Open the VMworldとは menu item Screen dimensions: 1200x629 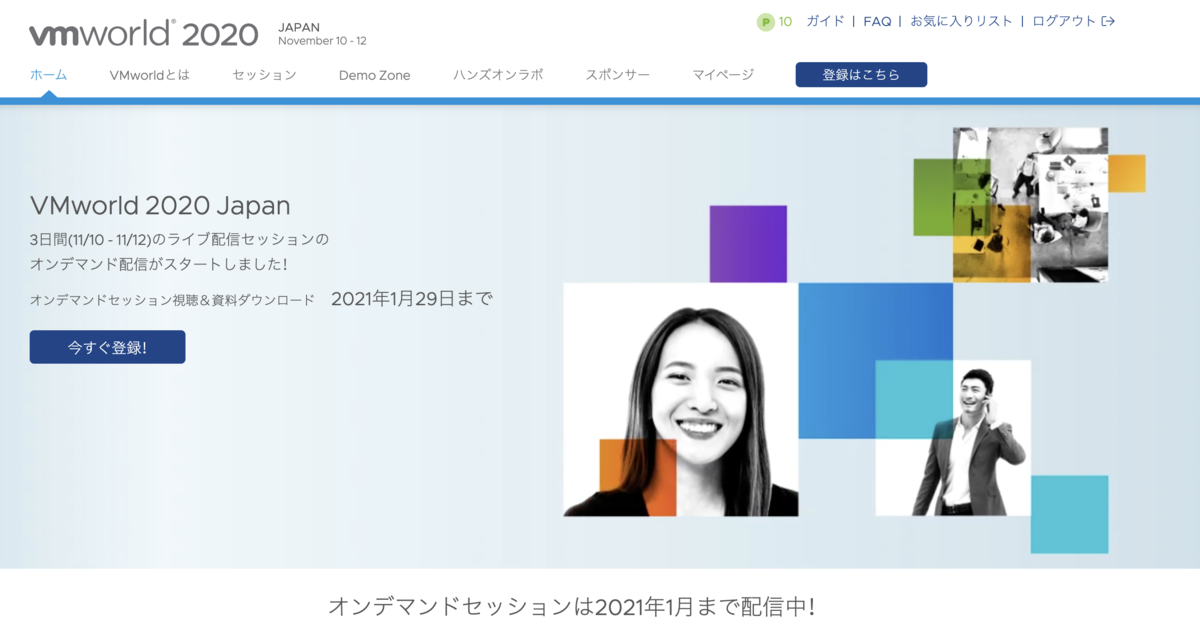coord(150,75)
